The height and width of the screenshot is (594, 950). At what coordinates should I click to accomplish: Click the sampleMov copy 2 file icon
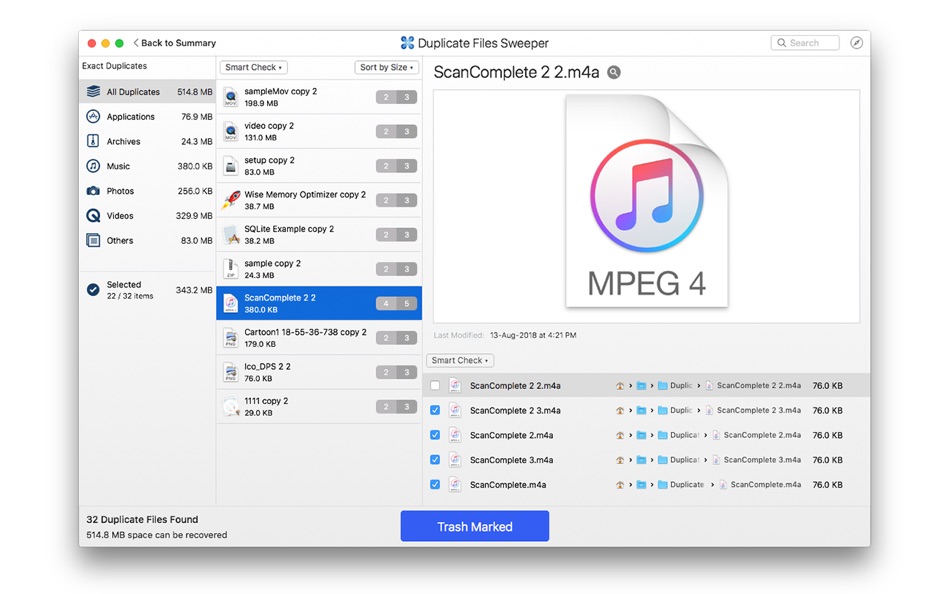tap(230, 97)
